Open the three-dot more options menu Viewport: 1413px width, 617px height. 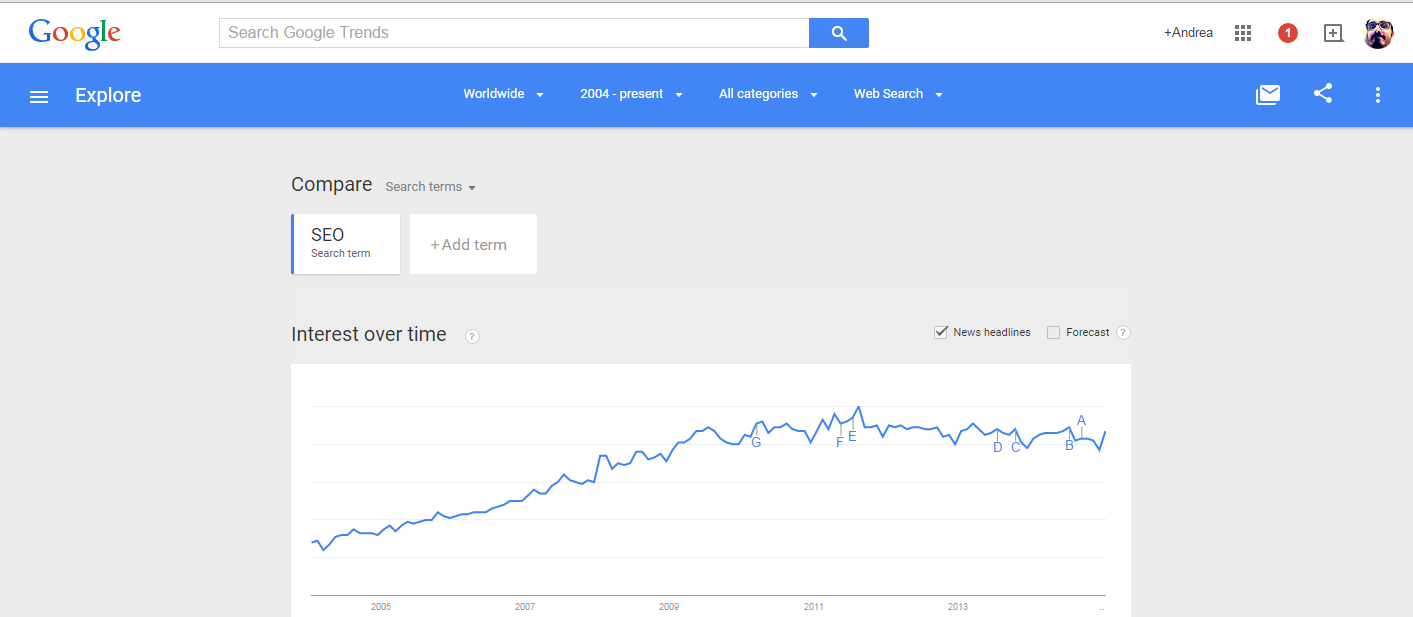pyautogui.click(x=1377, y=95)
